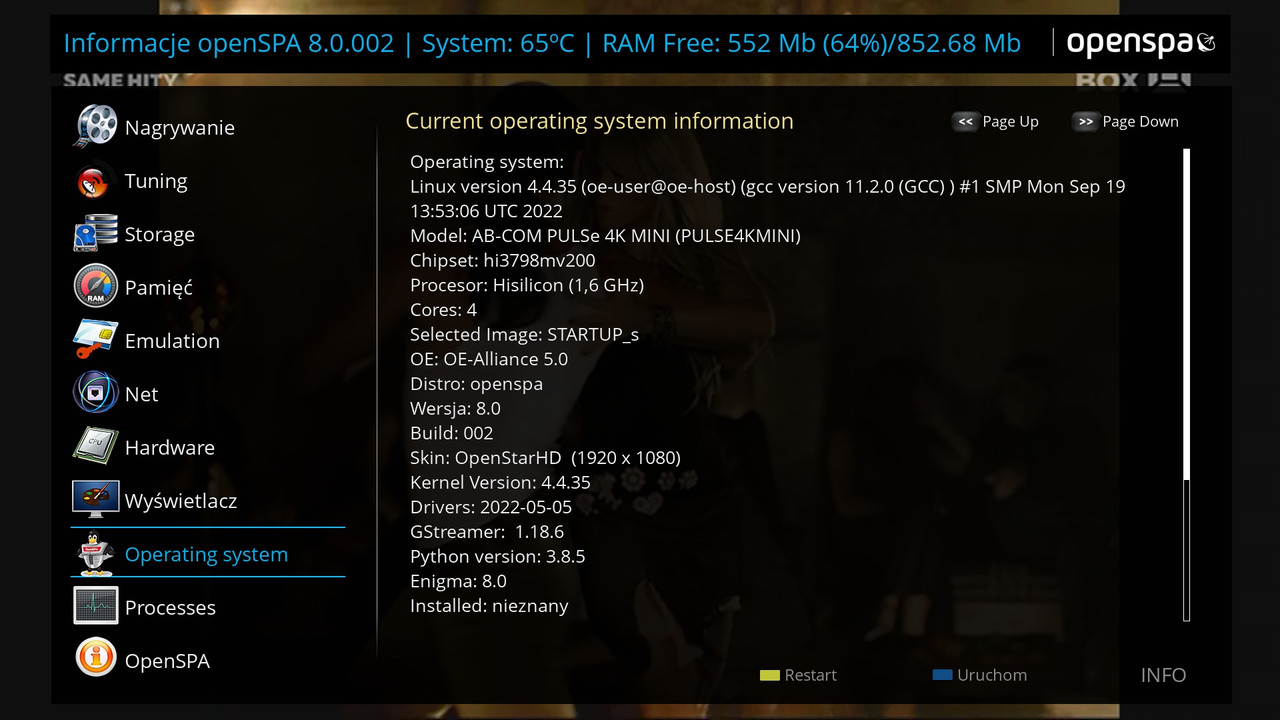Select the Tuning satellite icon
1280x720 pixels.
pos(95,180)
